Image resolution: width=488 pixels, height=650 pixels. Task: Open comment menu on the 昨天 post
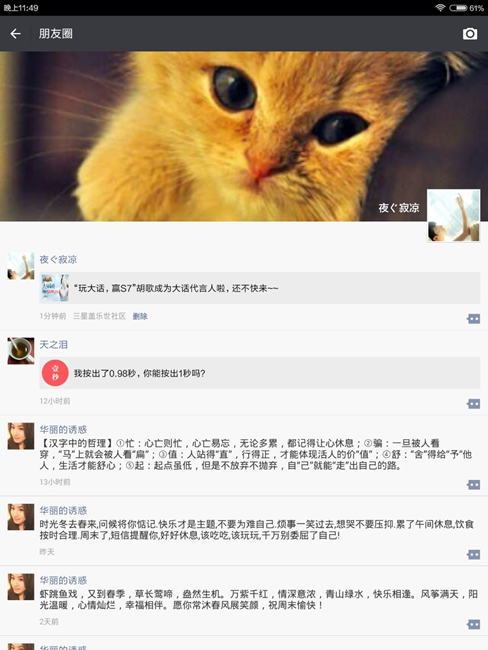473,554
